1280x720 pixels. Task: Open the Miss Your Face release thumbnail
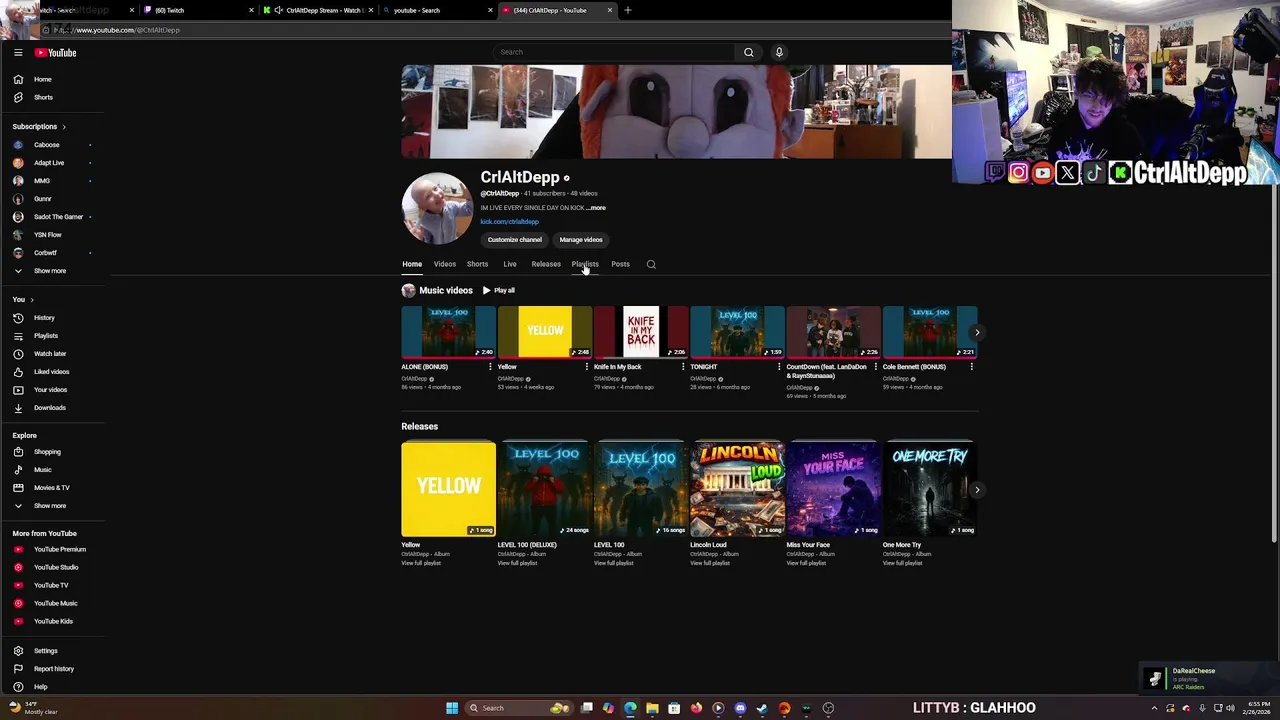point(833,489)
